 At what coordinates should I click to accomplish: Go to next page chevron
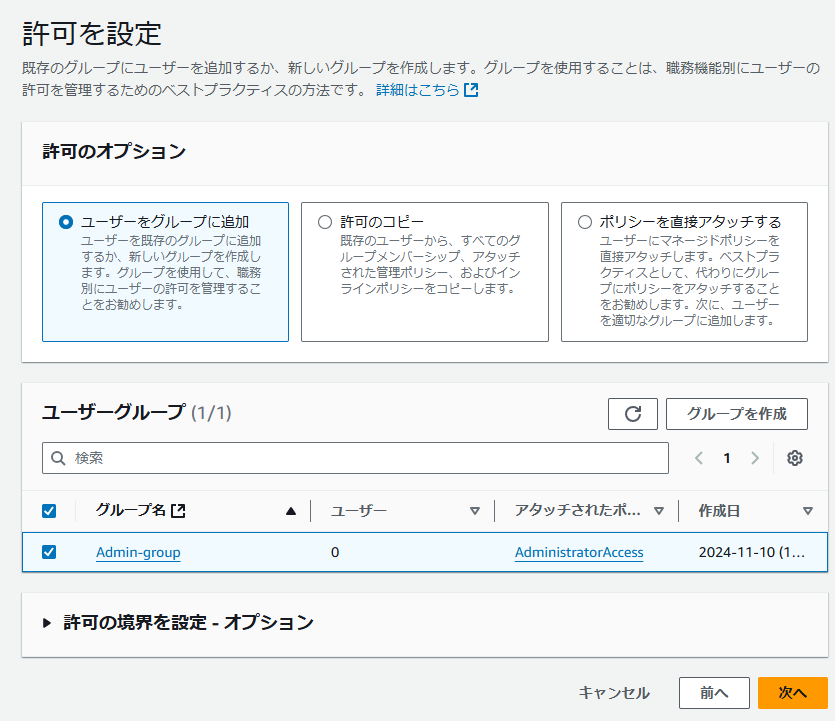click(755, 458)
